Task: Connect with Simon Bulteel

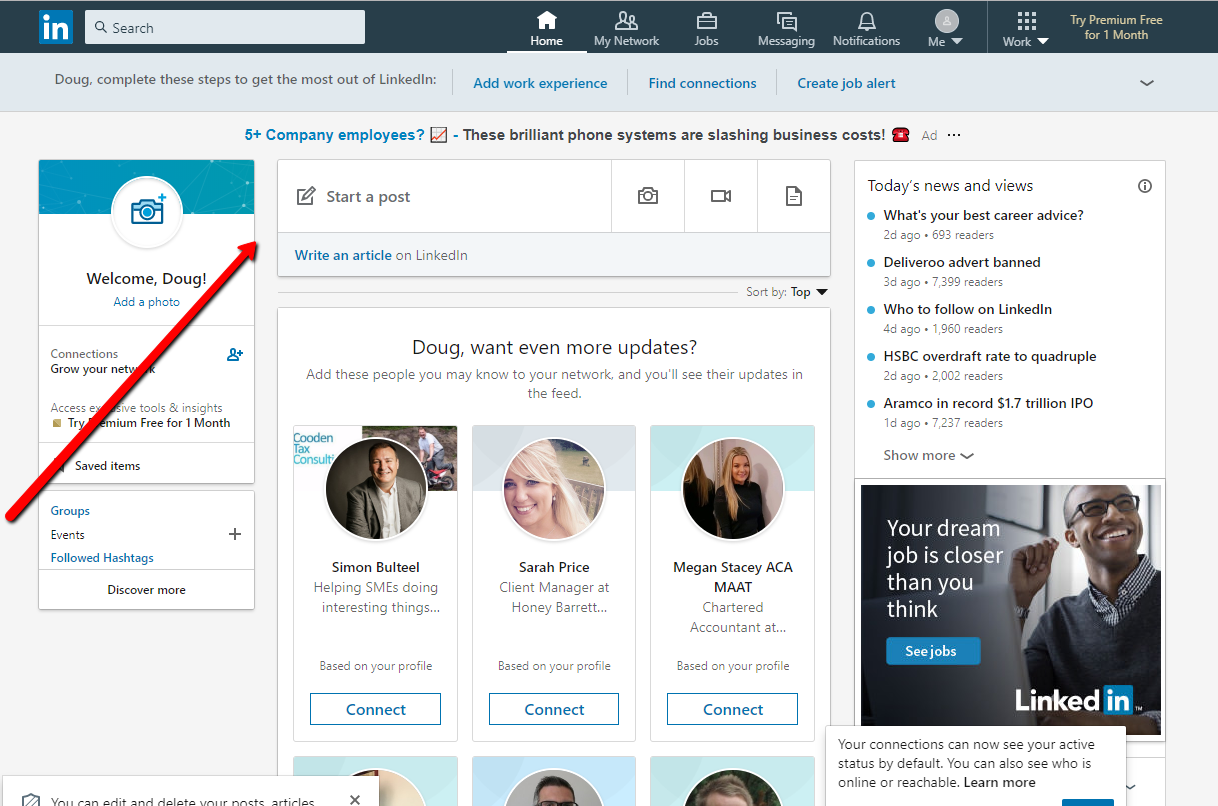Action: pos(375,709)
